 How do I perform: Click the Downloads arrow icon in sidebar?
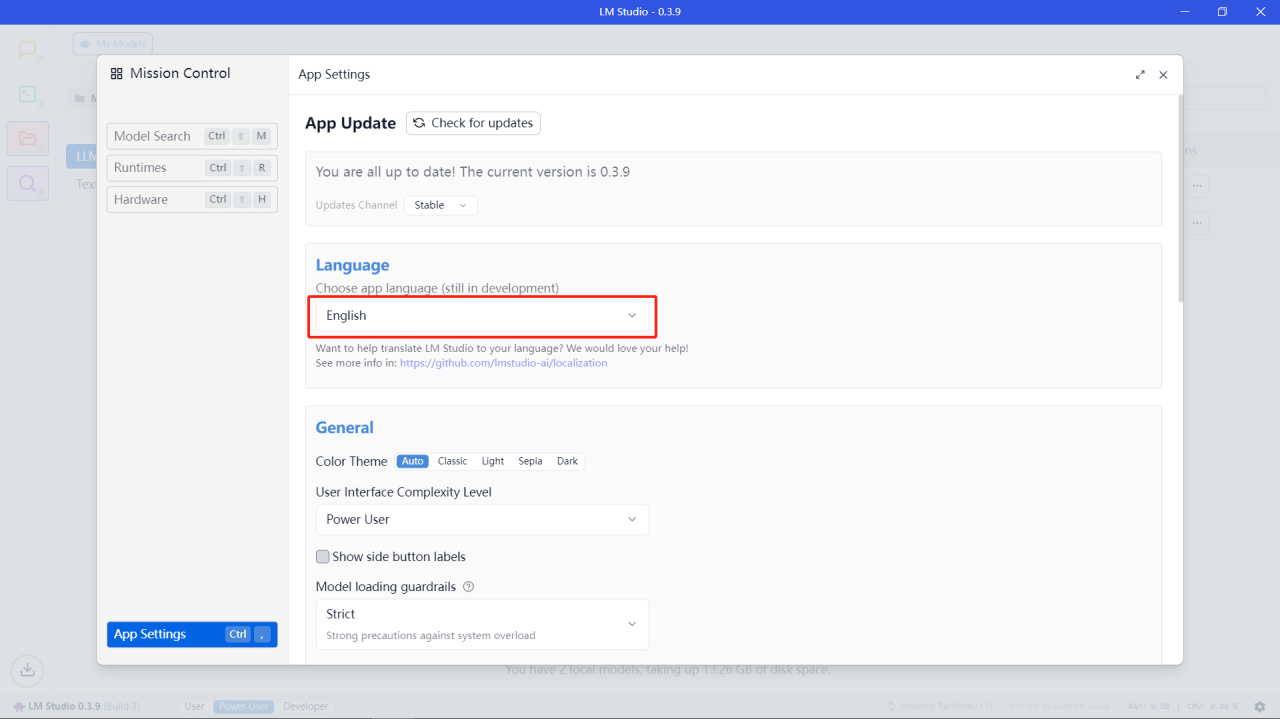(28, 669)
